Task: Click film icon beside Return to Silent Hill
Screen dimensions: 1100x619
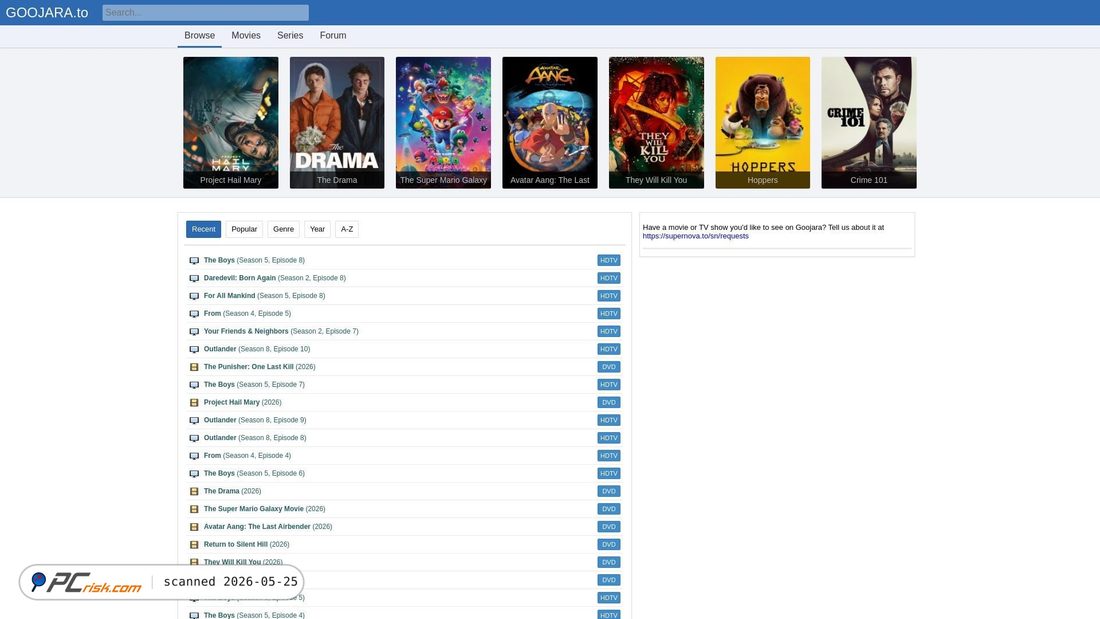Action: [194, 545]
